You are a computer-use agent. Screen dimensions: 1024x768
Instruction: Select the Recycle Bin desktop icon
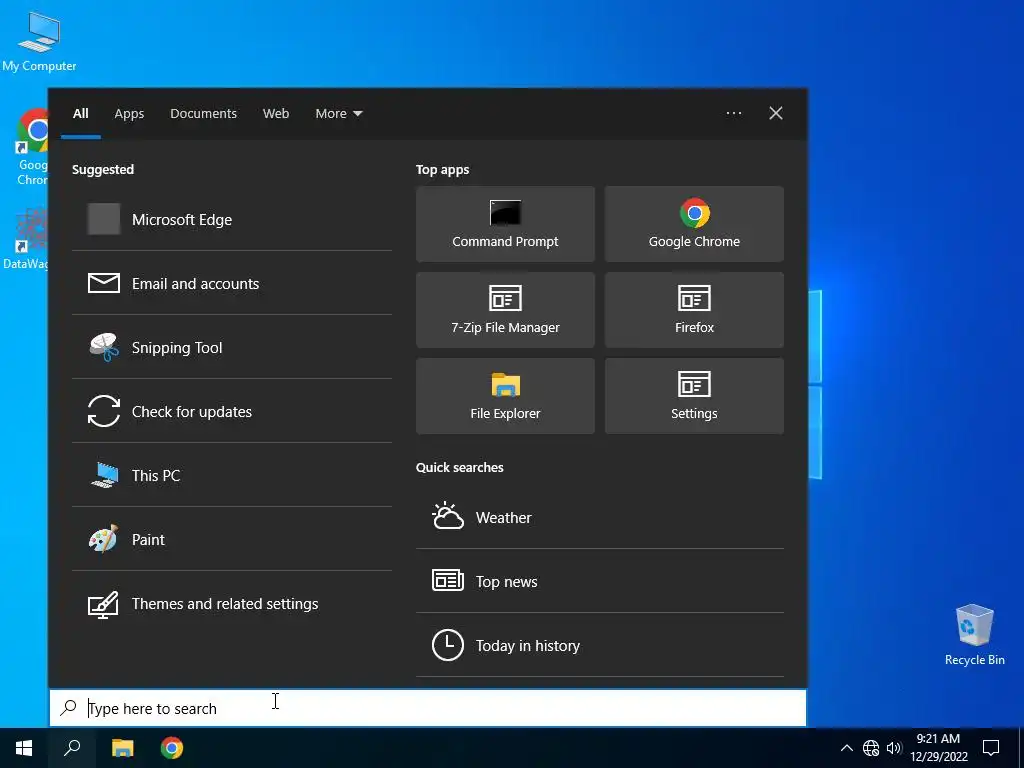click(x=974, y=635)
